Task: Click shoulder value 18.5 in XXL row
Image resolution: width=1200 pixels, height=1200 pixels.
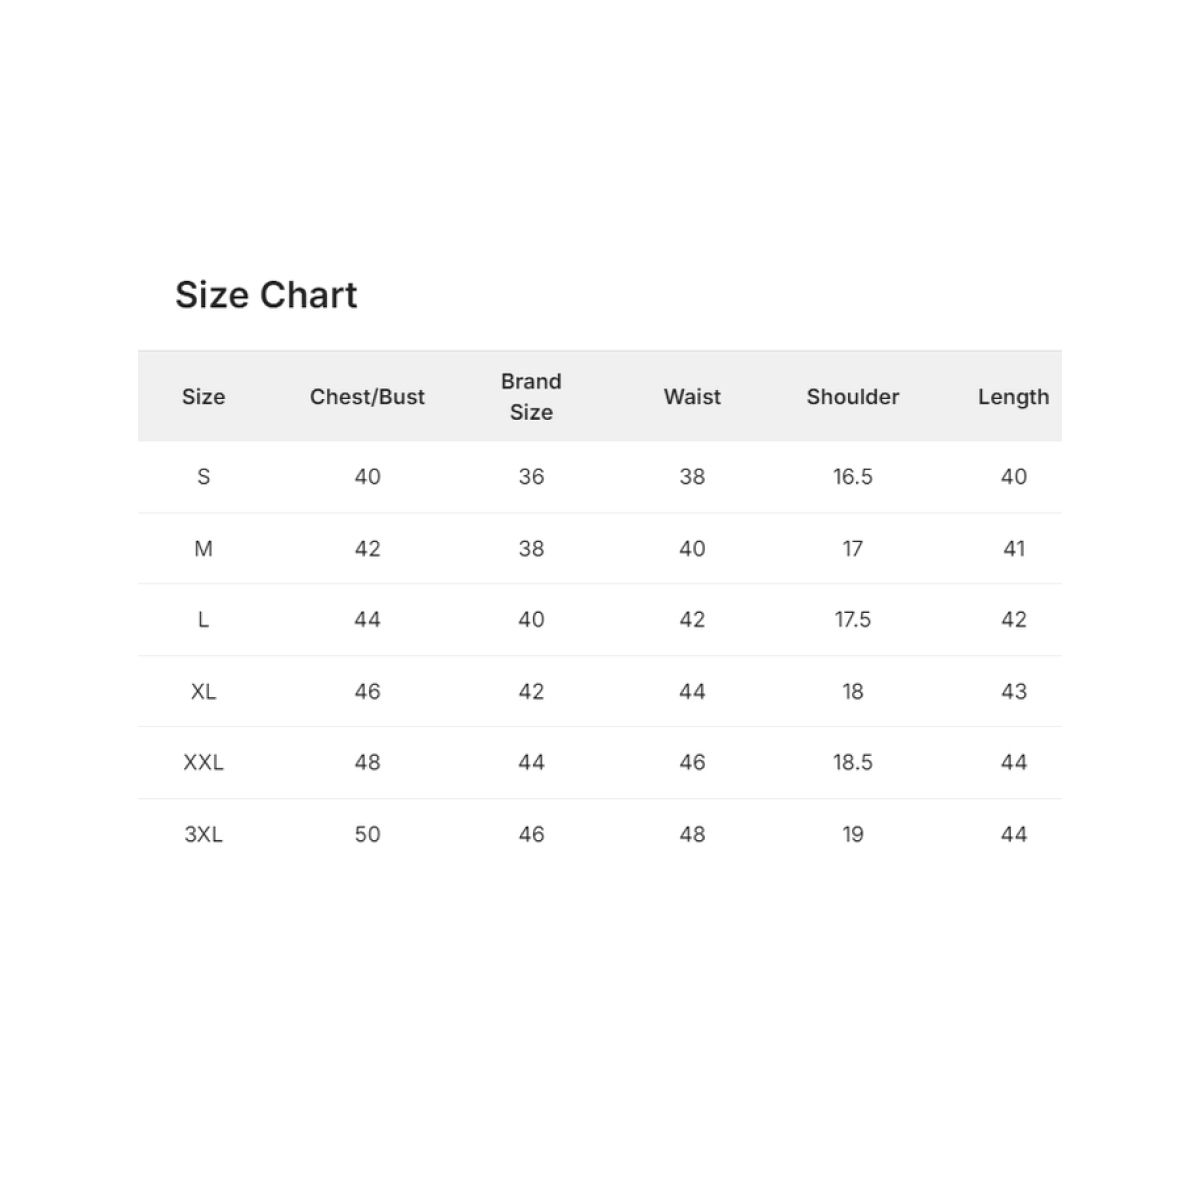Action: pyautogui.click(x=853, y=763)
